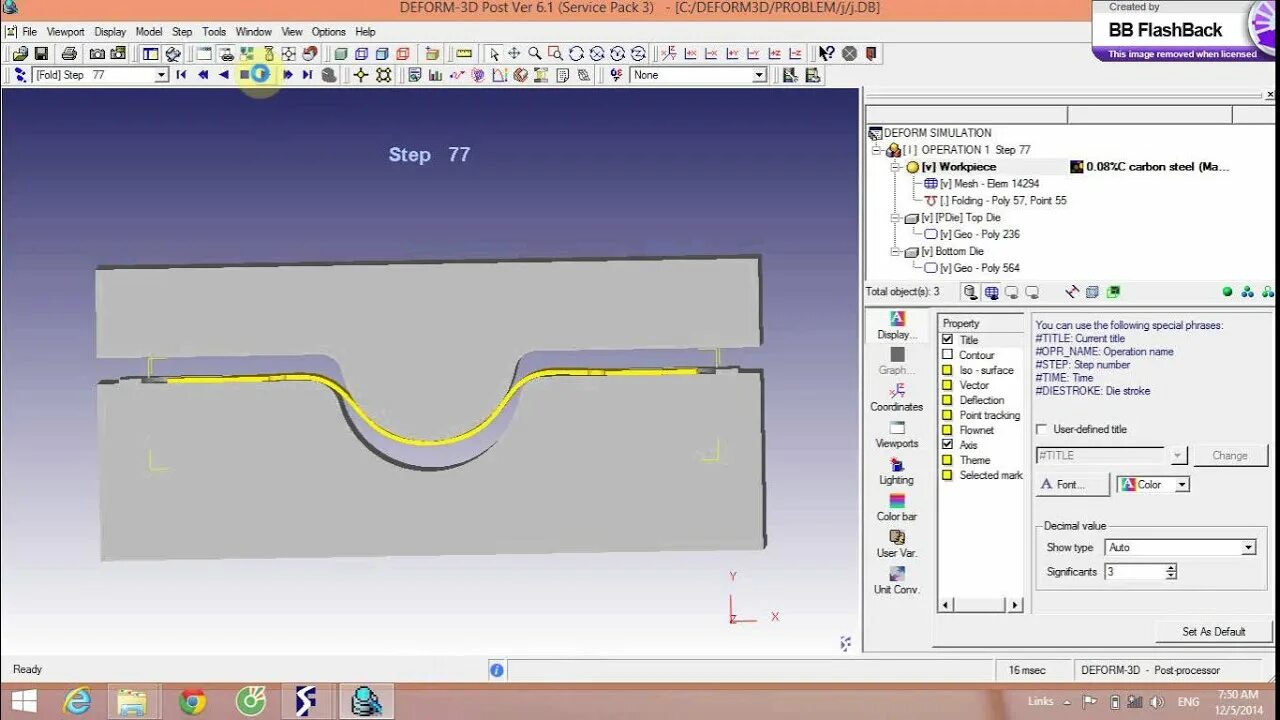Uncheck the Title property checkbox
This screenshot has height=720, width=1280.
pyautogui.click(x=947, y=340)
